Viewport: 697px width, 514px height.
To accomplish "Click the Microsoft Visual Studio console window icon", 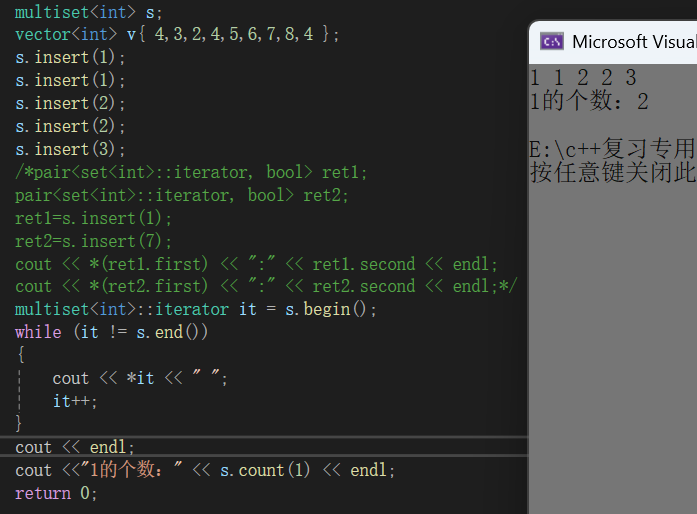I will click(x=552, y=42).
